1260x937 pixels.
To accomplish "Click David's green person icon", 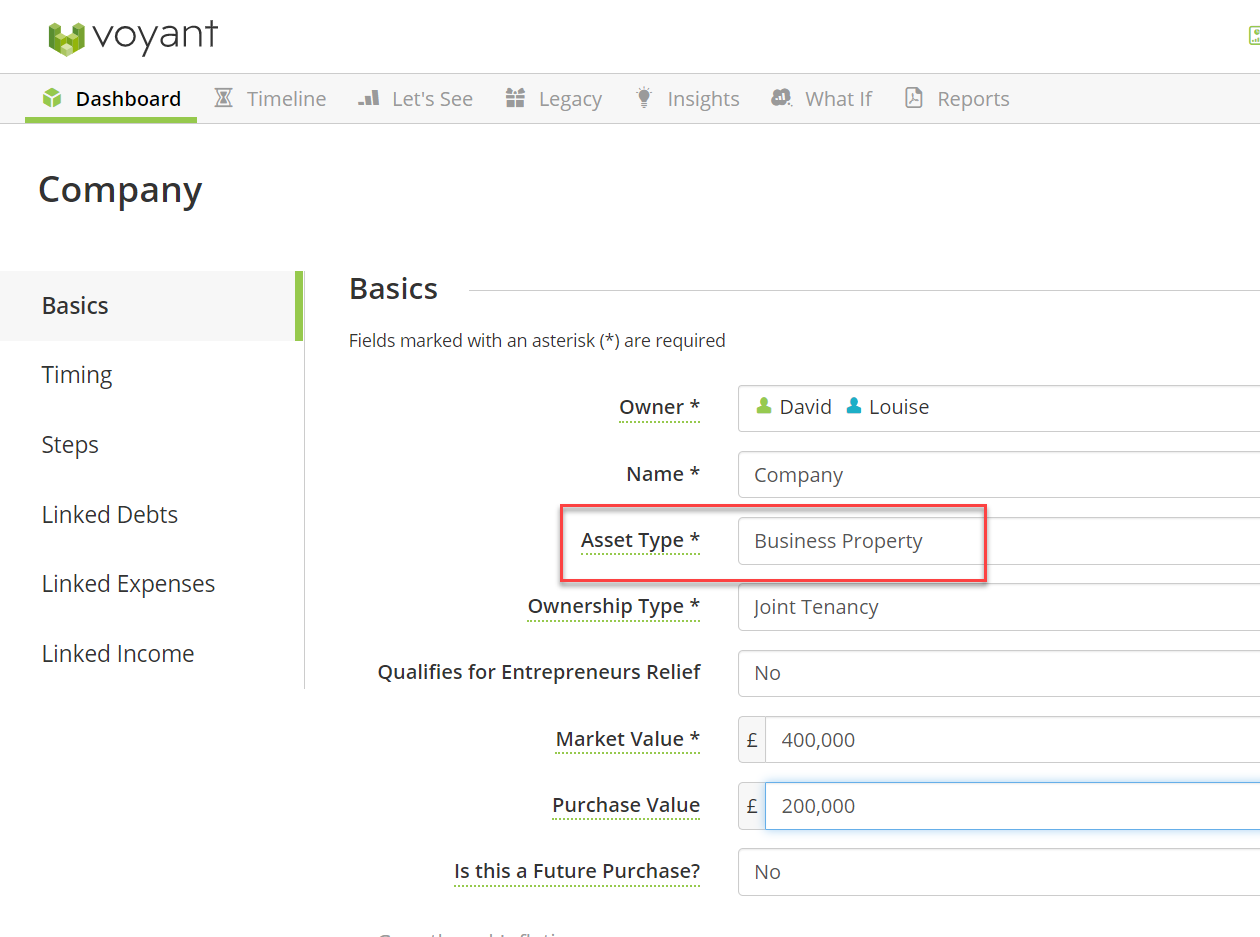I will point(764,406).
